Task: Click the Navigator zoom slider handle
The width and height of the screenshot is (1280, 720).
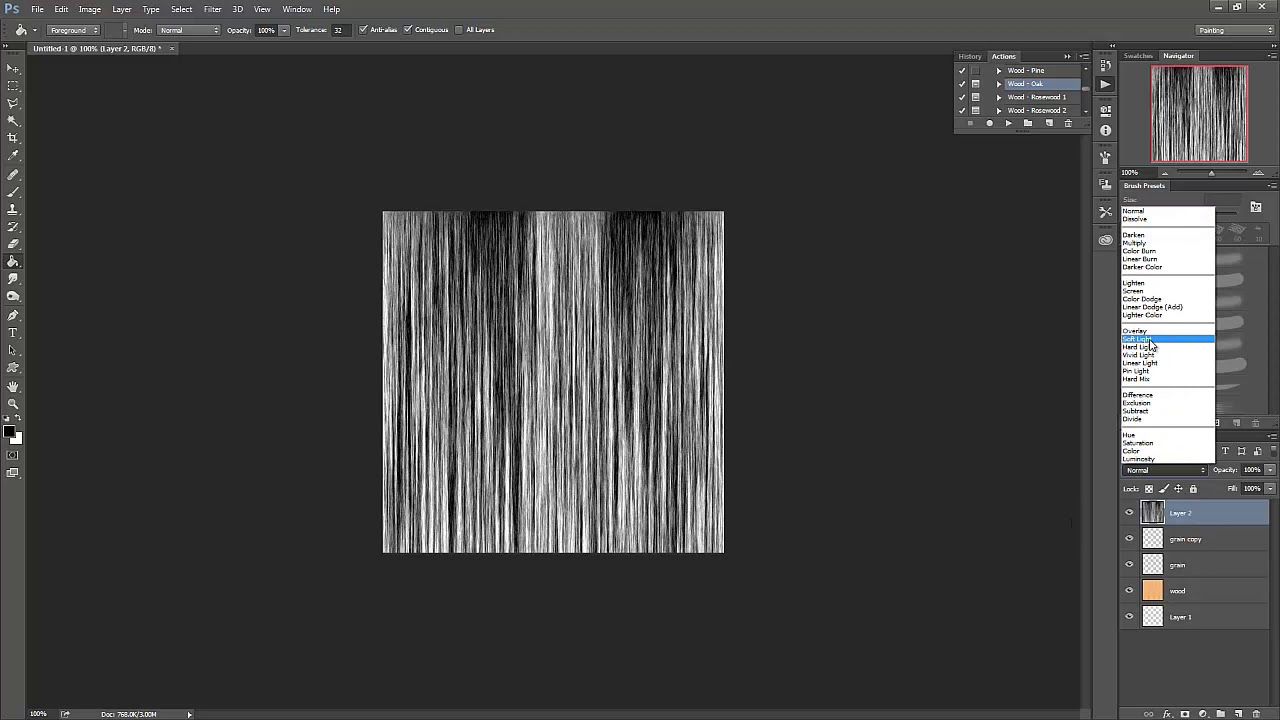Action: coord(1212,173)
